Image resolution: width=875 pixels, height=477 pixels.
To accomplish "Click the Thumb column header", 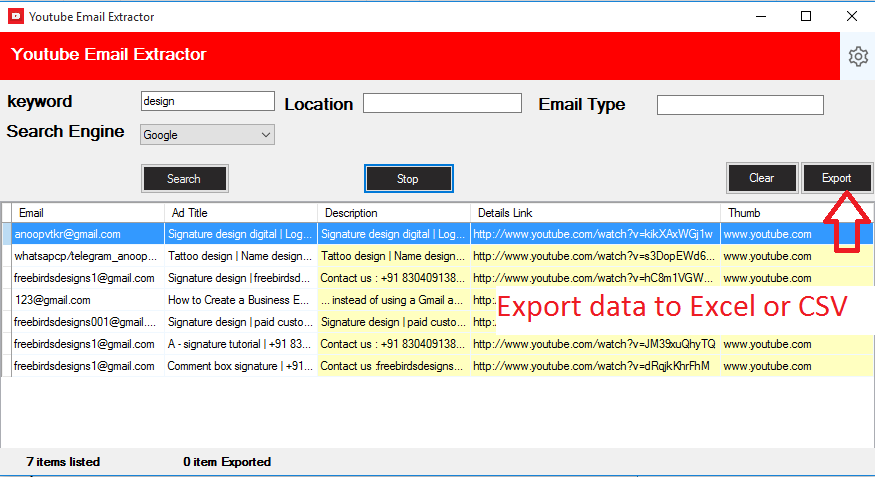I will point(797,213).
